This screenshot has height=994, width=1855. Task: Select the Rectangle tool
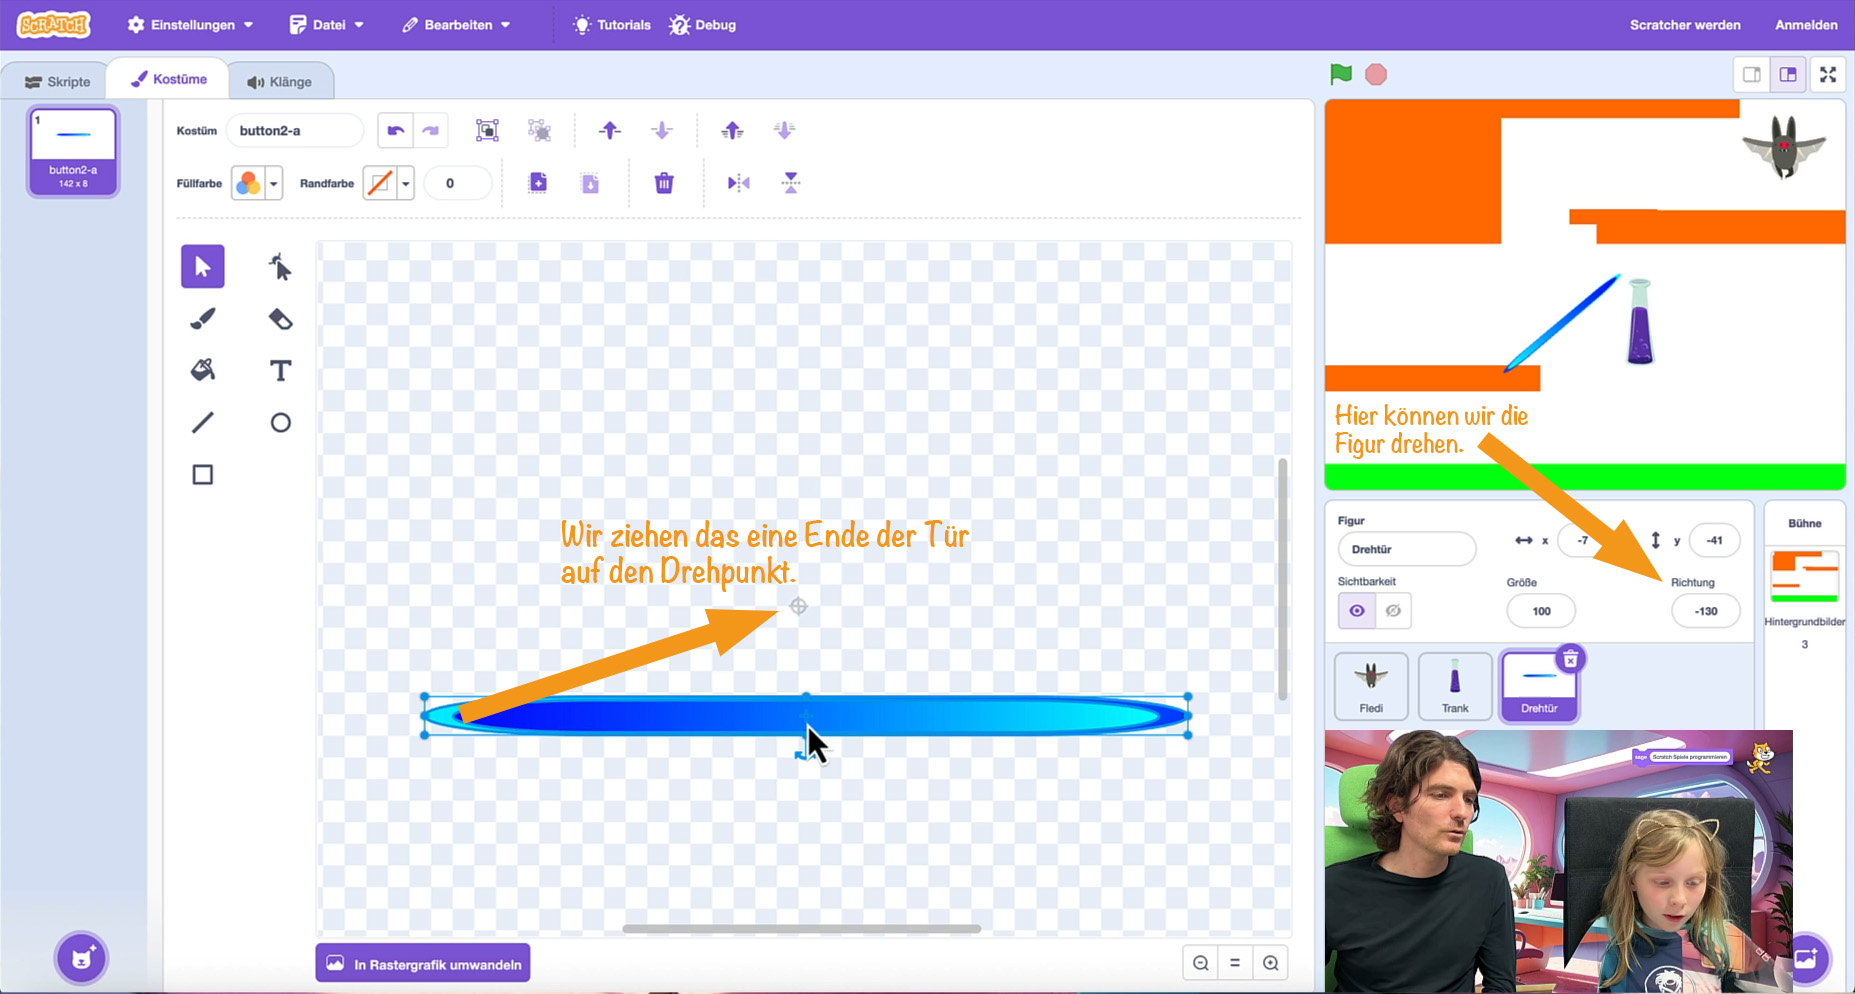tap(203, 475)
